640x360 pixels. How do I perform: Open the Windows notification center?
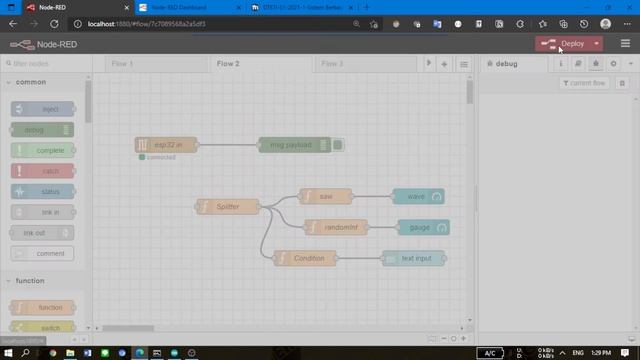625,353
